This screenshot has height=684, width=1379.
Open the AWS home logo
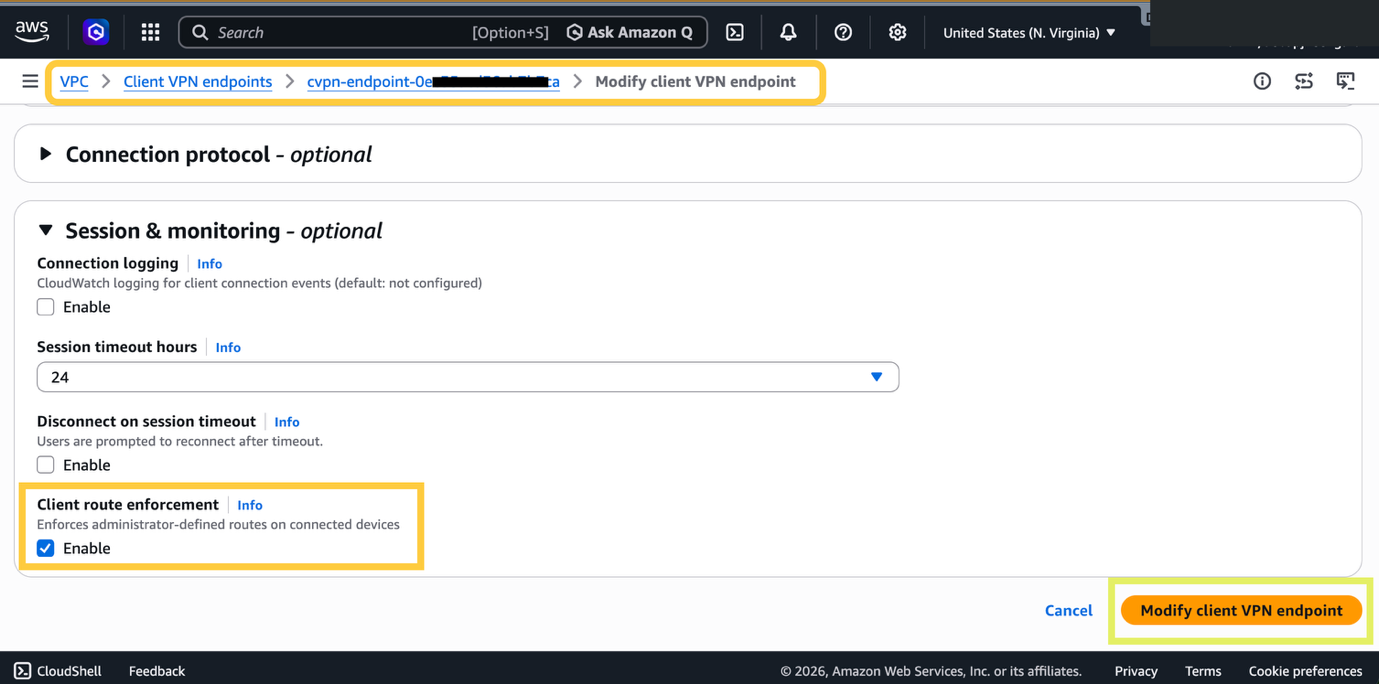point(32,32)
